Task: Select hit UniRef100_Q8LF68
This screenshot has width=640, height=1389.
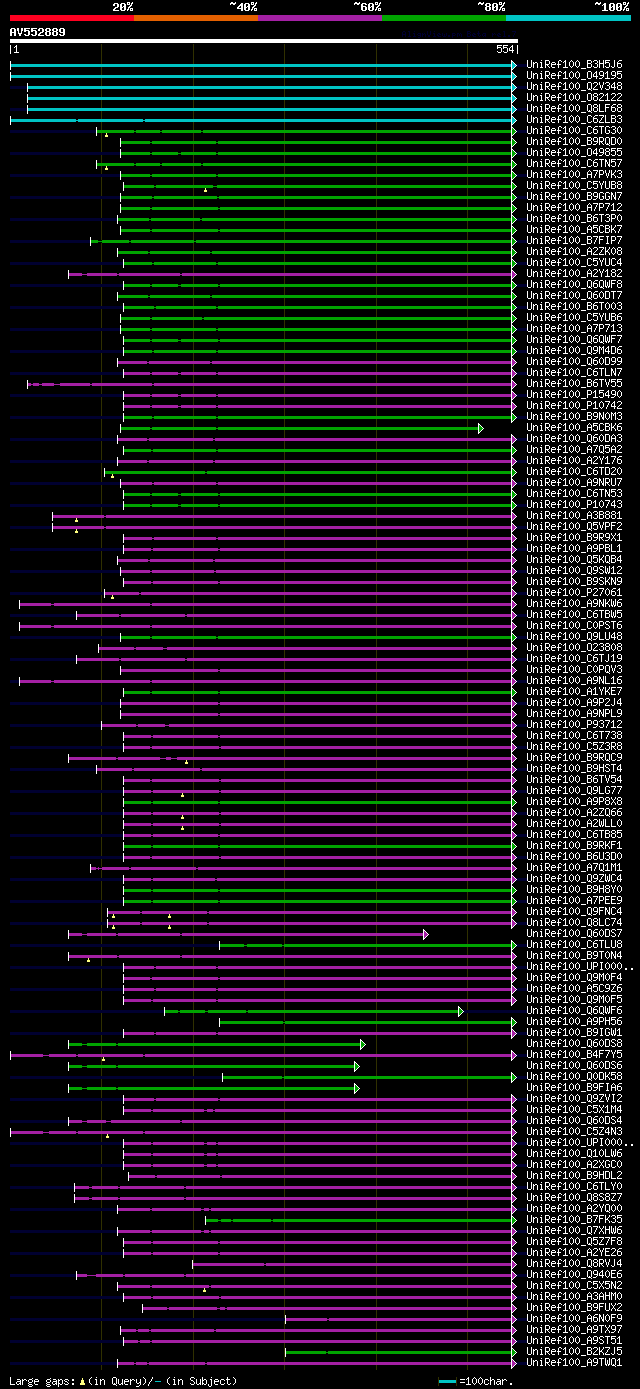Action: (x=574, y=109)
